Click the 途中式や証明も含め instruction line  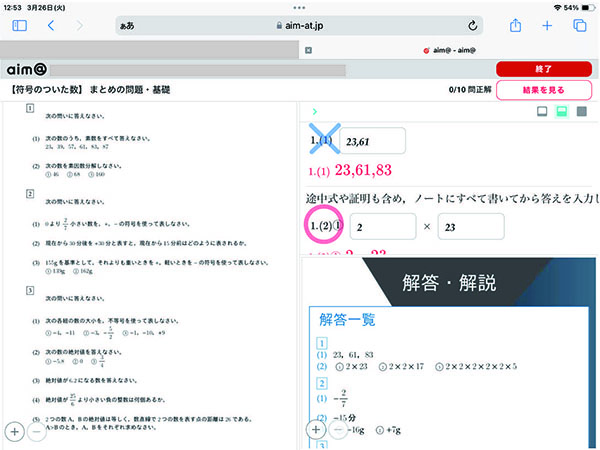coord(452,199)
